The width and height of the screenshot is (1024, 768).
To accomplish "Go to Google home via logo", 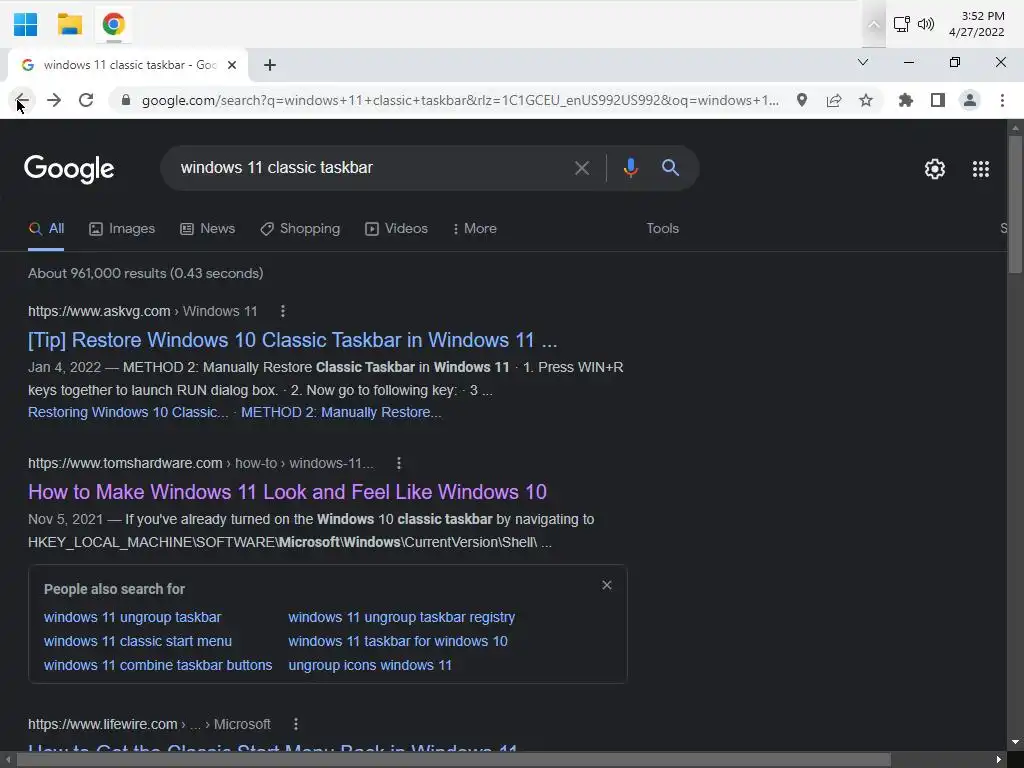I will (x=69, y=169).
